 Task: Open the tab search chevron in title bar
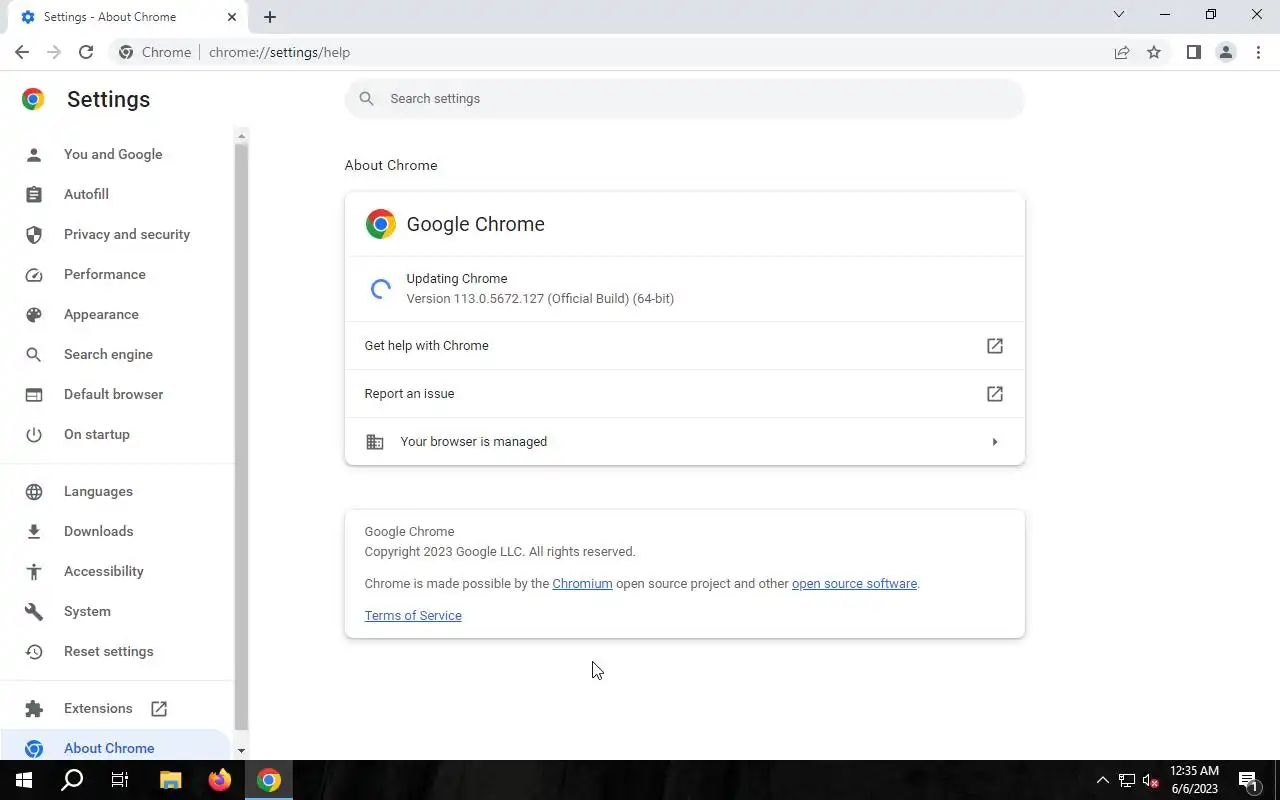(x=1119, y=15)
